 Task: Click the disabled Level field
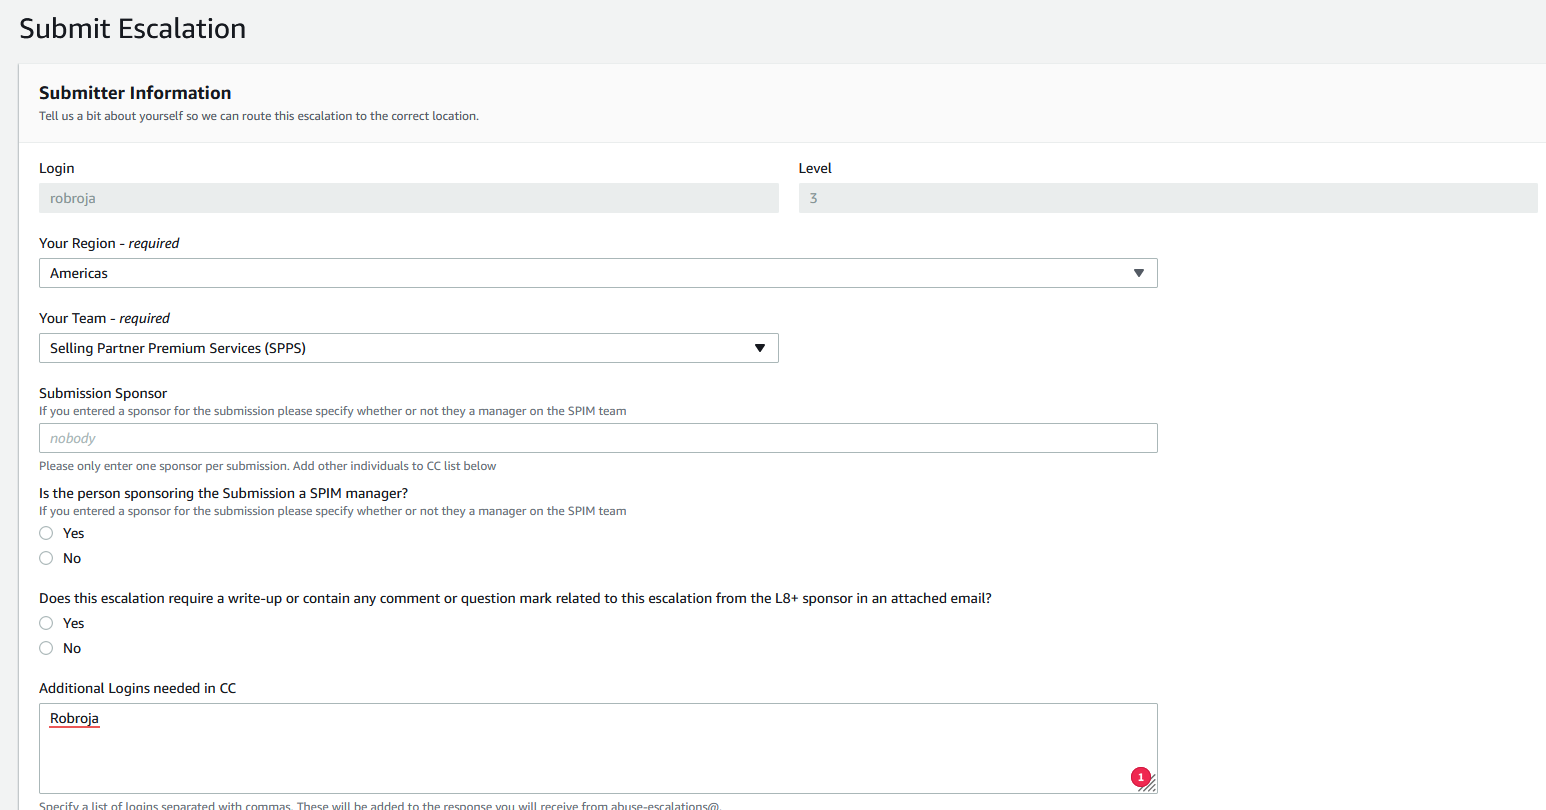[1167, 198]
